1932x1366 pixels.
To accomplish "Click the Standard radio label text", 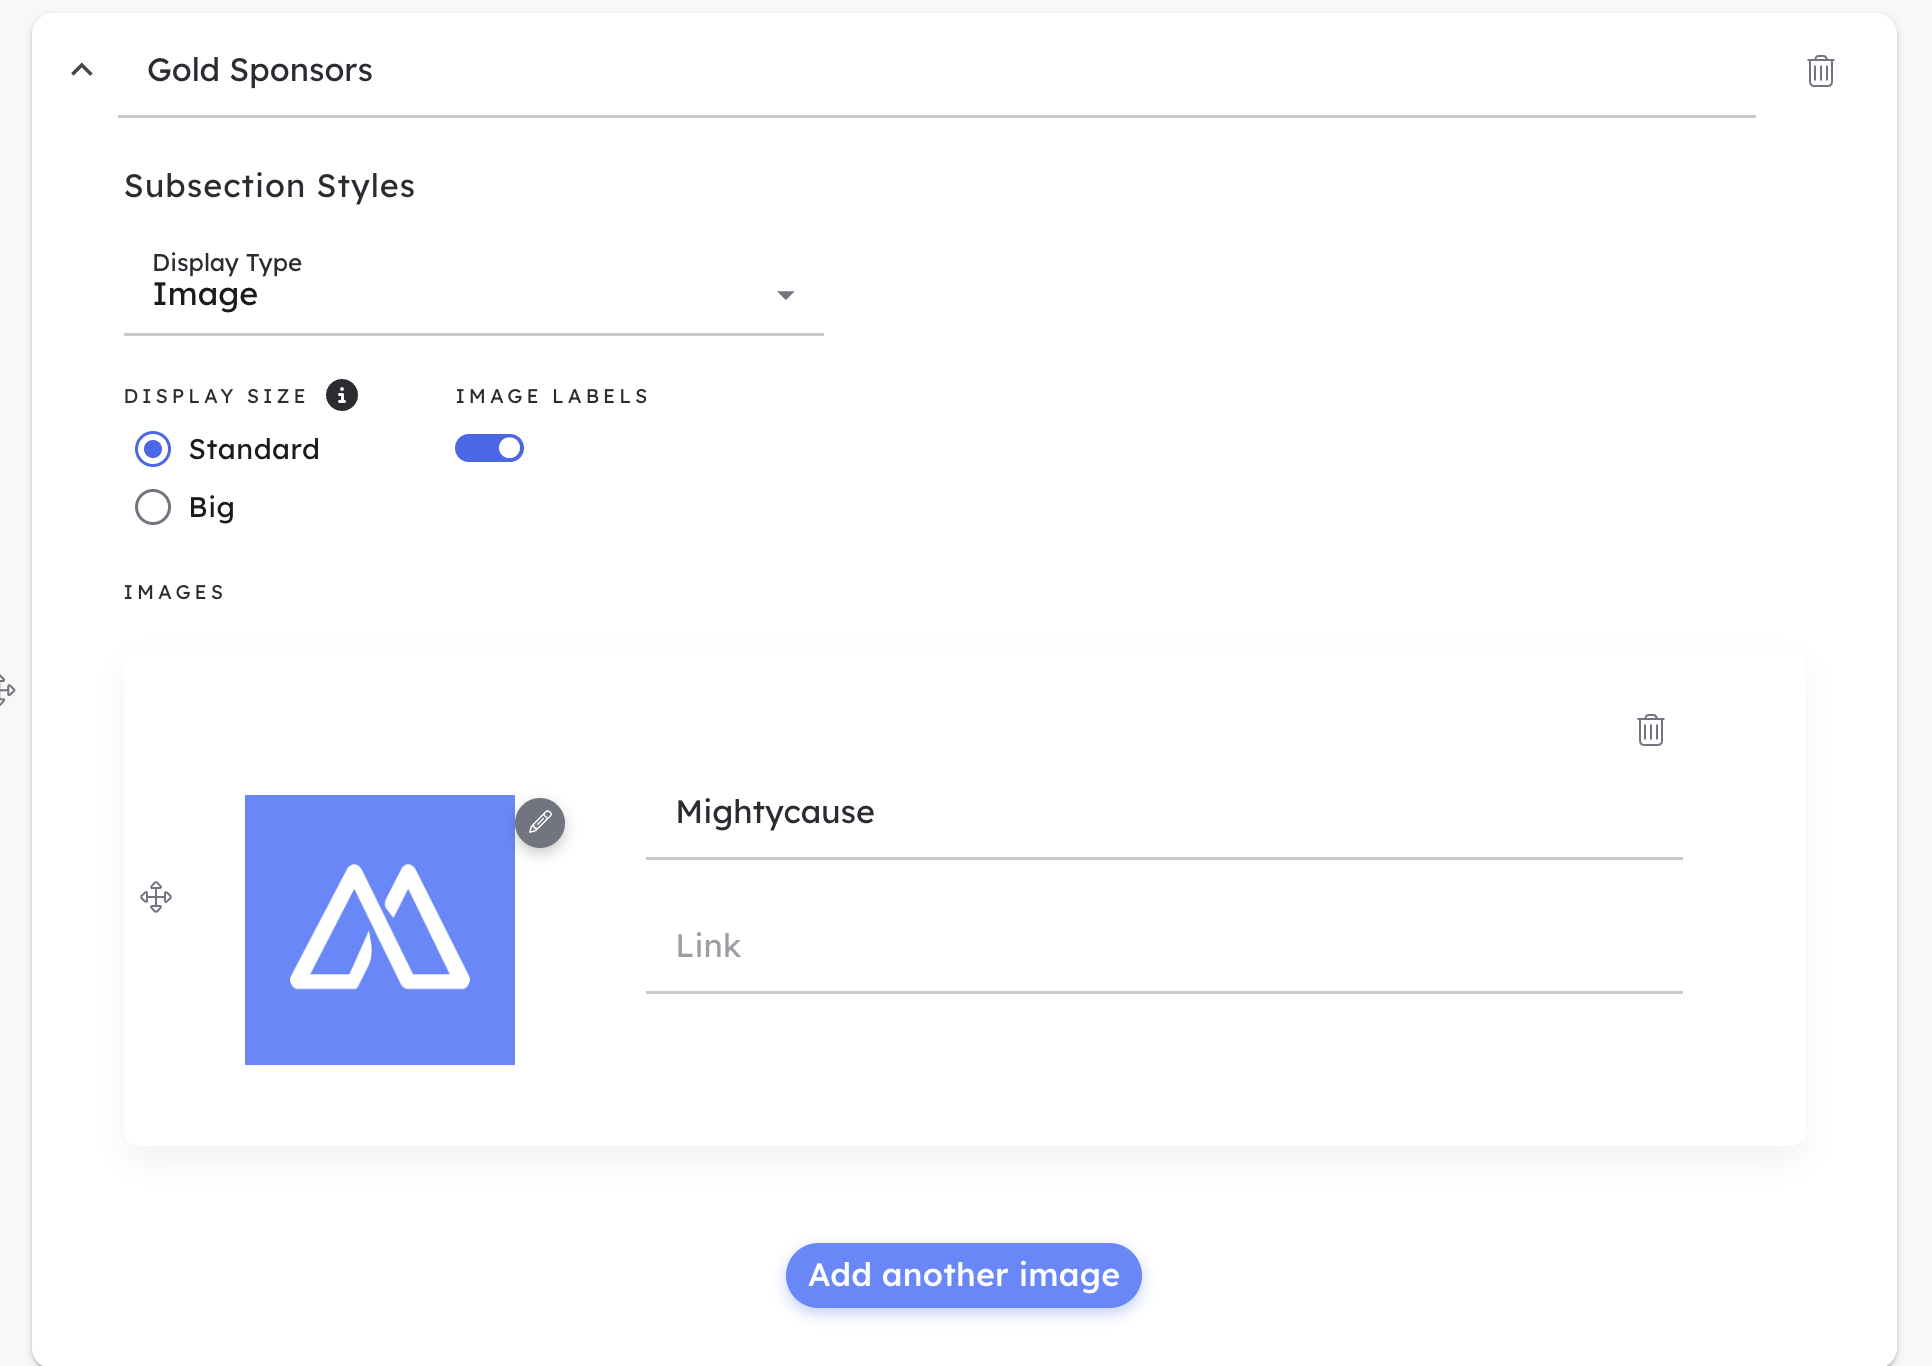I will (254, 449).
